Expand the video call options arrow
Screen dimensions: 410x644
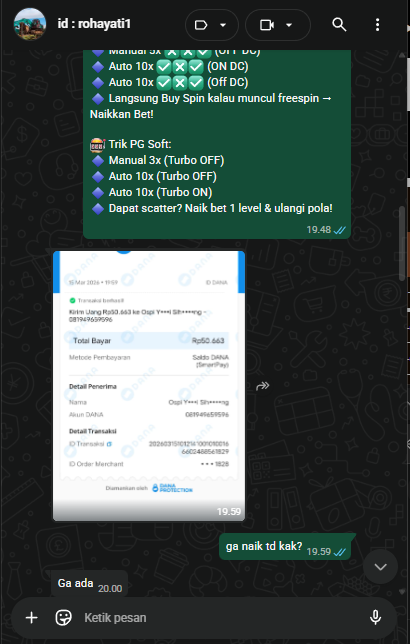point(289,25)
